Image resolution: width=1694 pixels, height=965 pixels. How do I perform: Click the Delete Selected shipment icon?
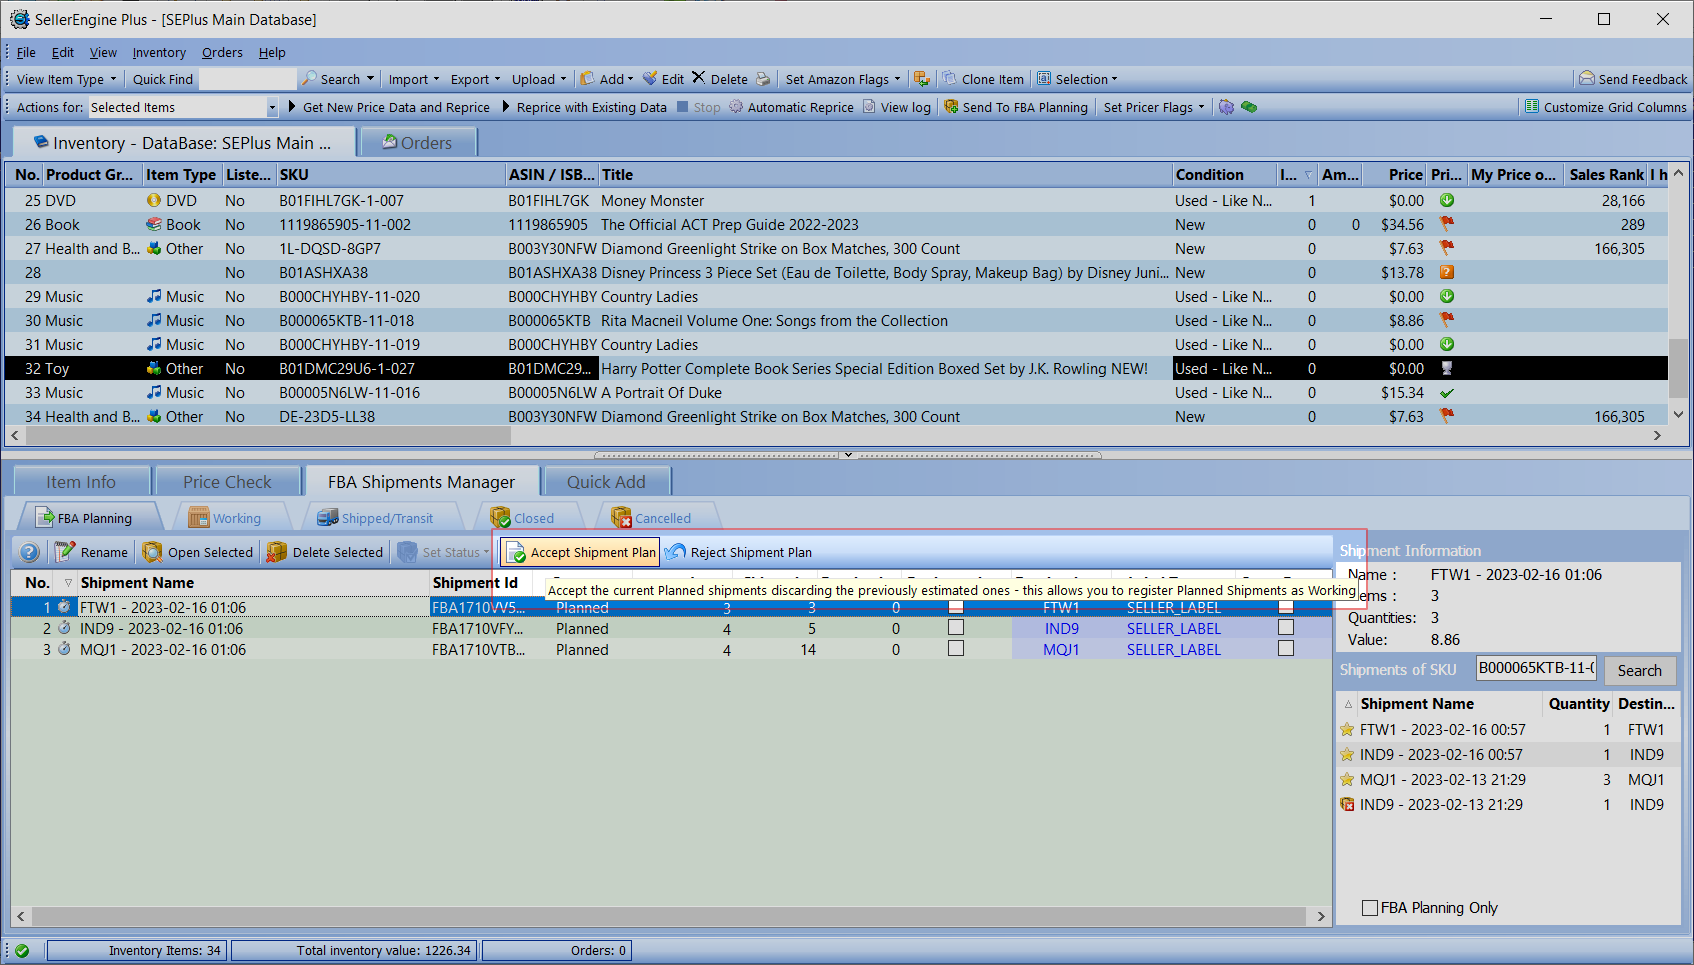[277, 552]
